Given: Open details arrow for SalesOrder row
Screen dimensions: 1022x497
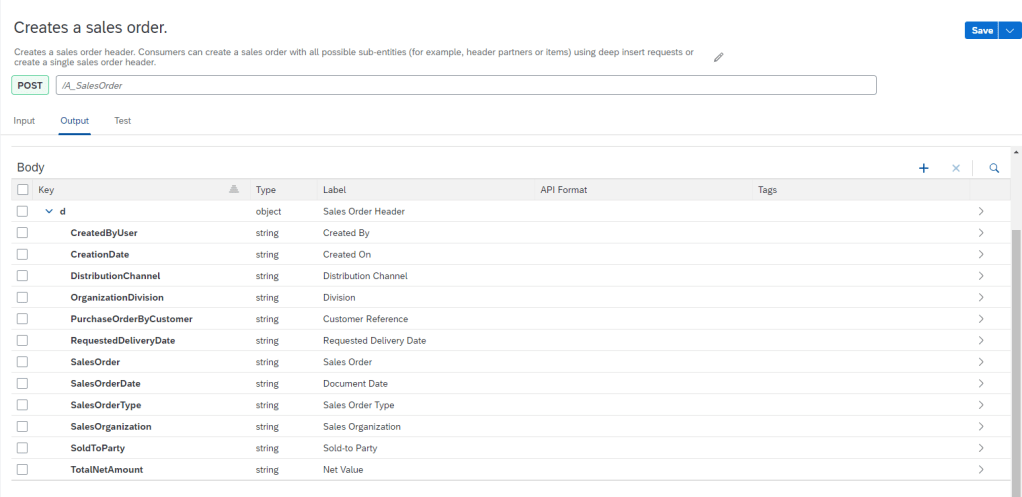Looking at the screenshot, I should click(981, 362).
